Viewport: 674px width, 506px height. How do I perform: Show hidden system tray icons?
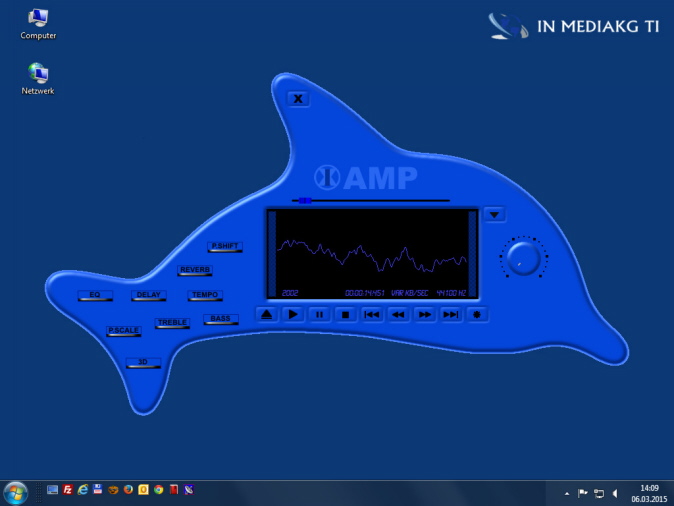pos(567,494)
